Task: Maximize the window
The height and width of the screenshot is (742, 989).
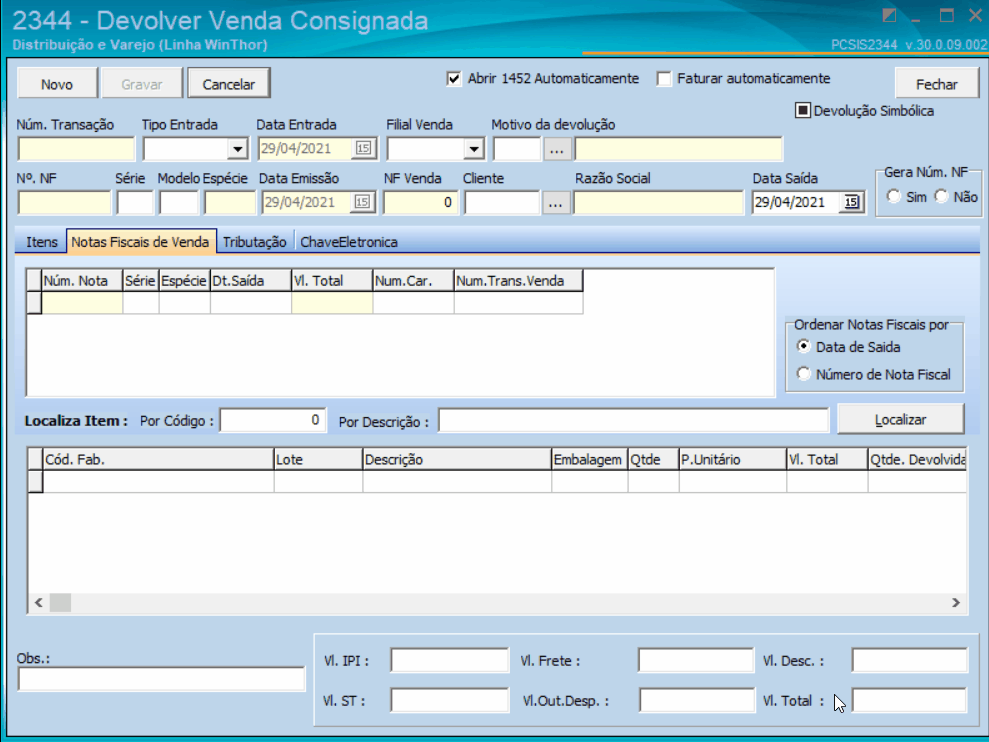Action: 946,16
